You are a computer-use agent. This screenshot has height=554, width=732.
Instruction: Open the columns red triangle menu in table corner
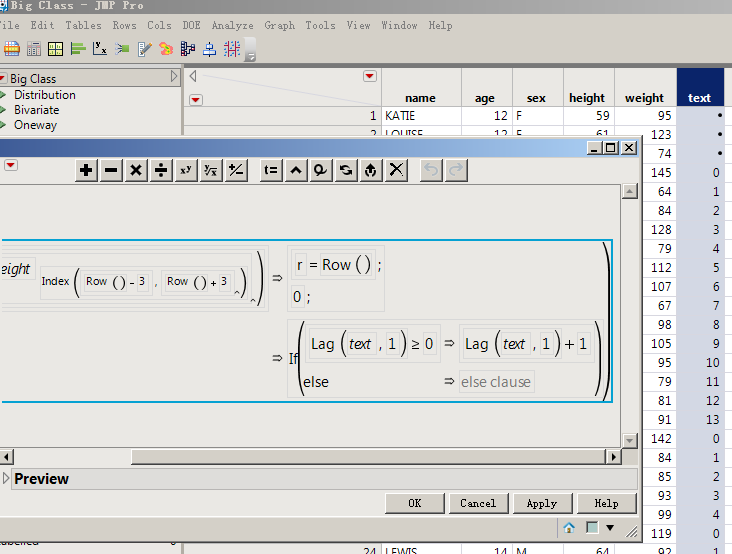click(x=370, y=76)
